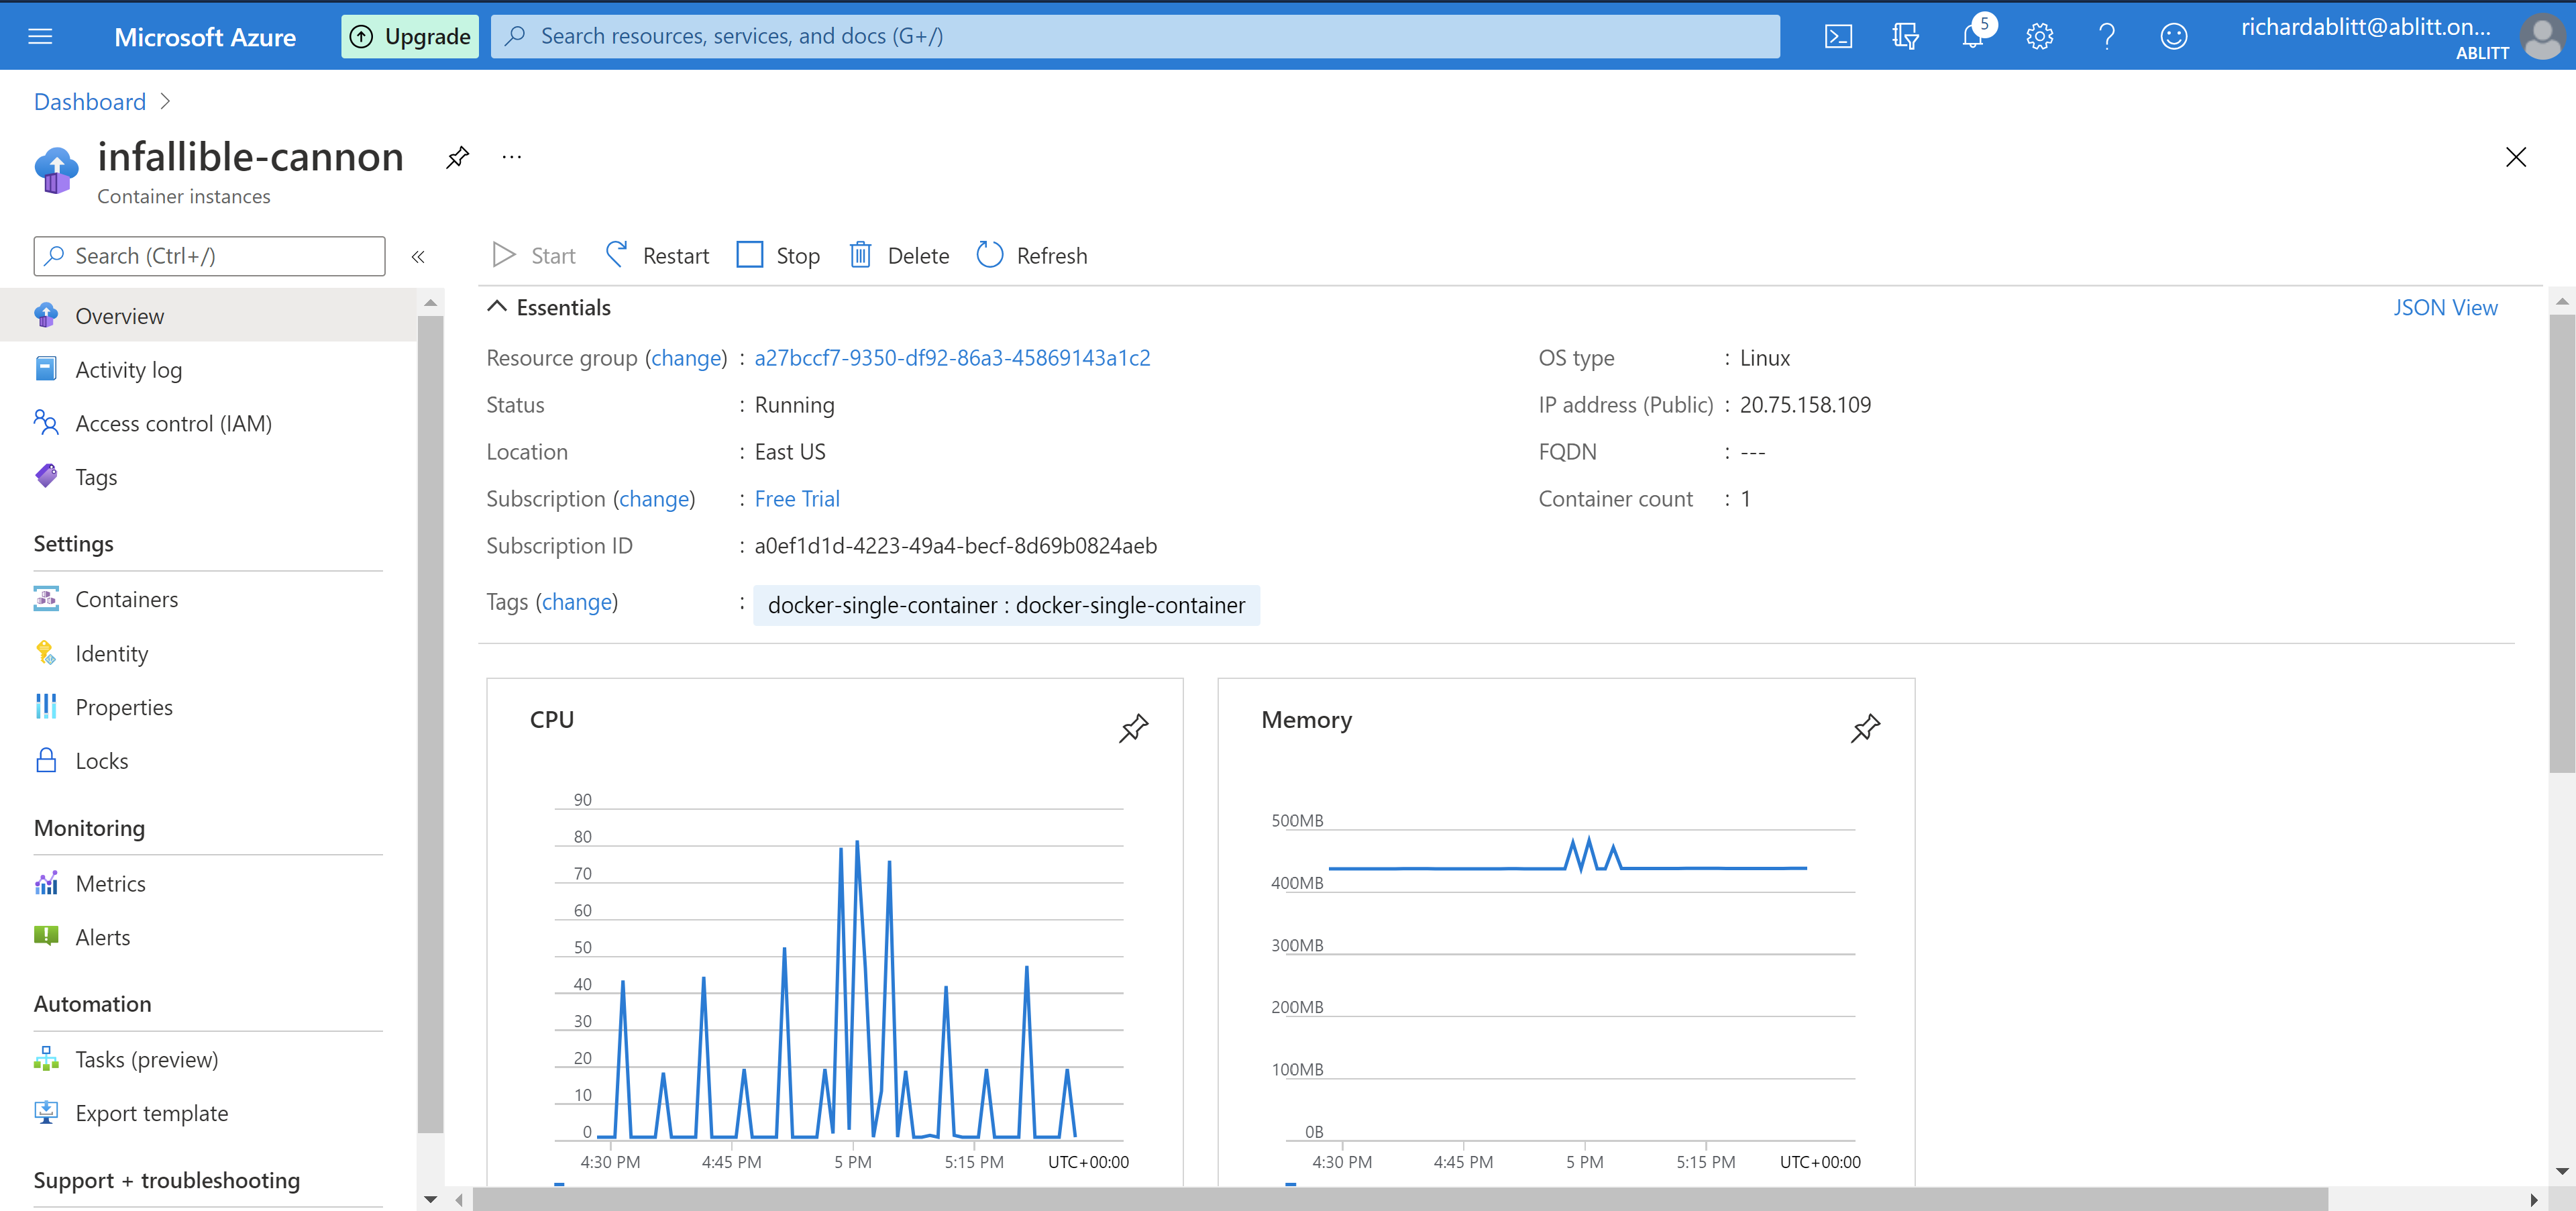This screenshot has height=1211, width=2576.
Task: Open the notifications bell
Action: [x=1974, y=36]
